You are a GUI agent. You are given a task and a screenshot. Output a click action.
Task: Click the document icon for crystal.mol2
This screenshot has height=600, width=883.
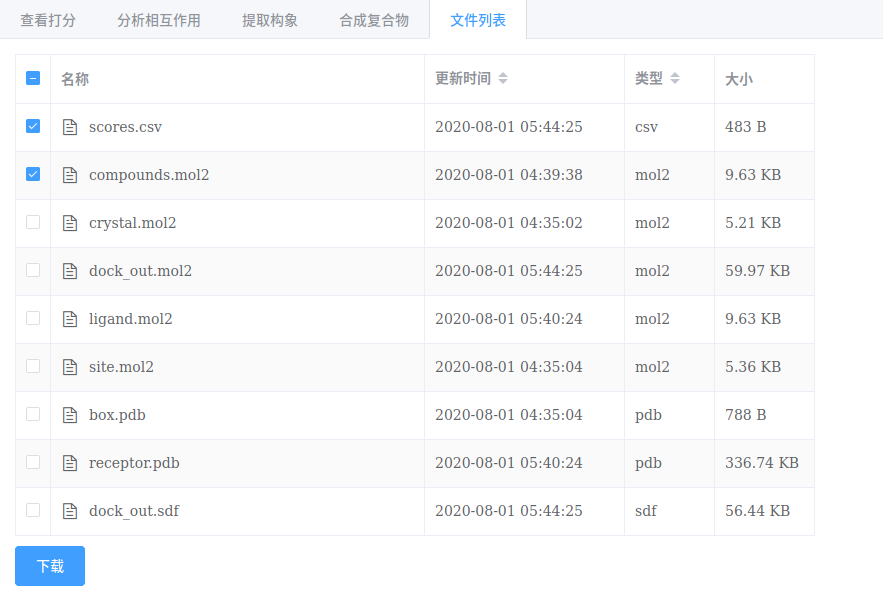[x=70, y=223]
